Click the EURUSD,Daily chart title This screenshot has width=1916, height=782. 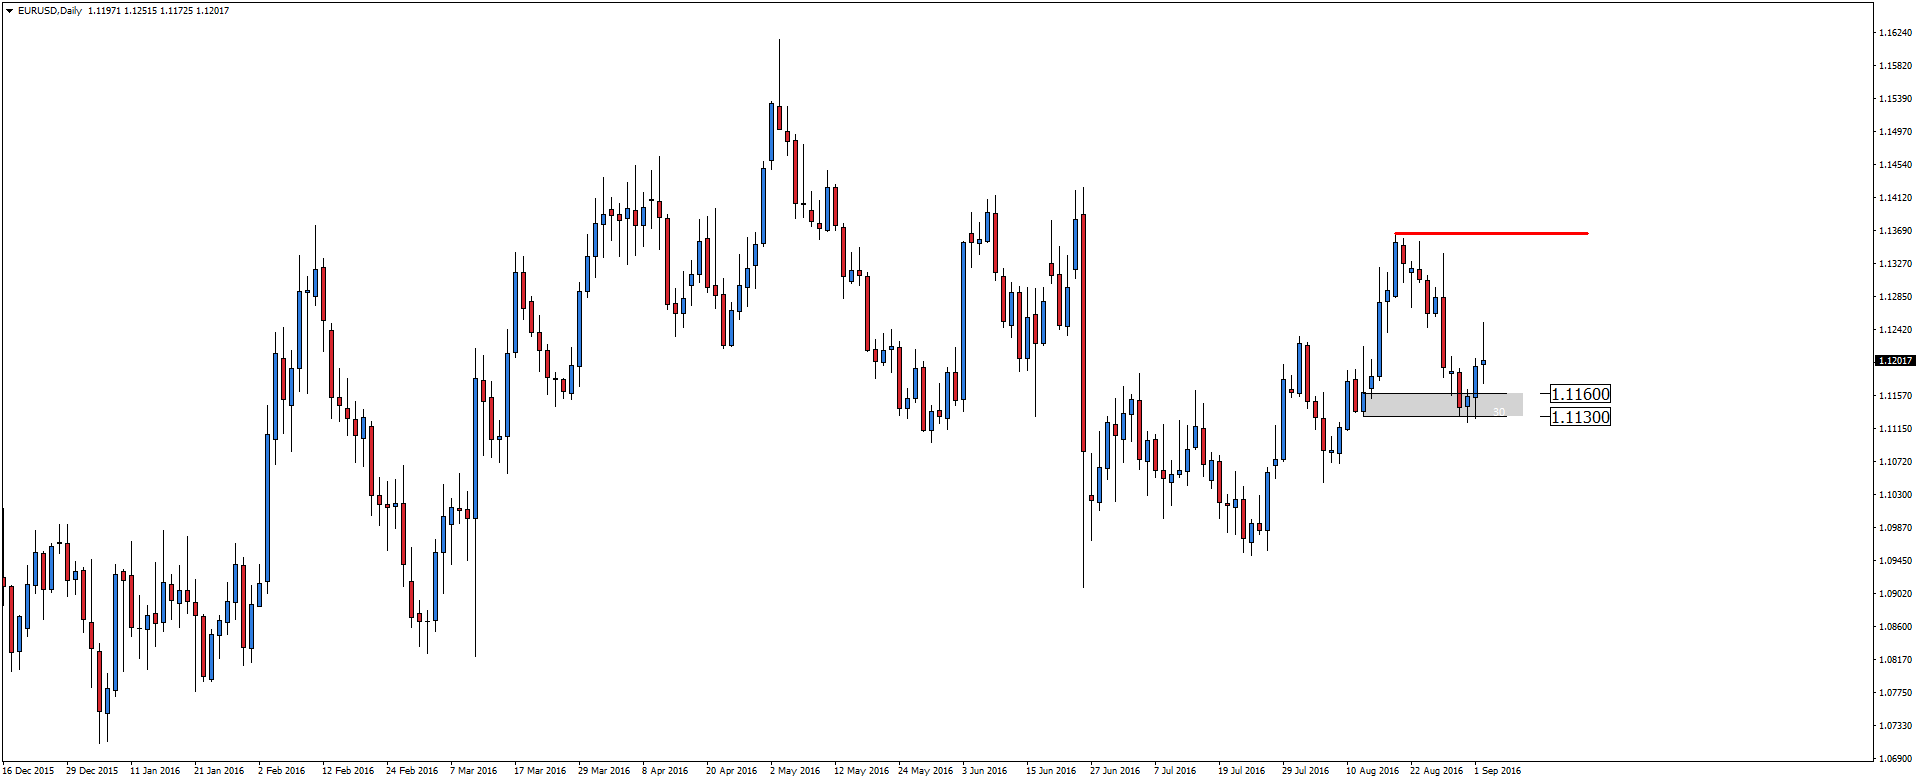(50, 11)
